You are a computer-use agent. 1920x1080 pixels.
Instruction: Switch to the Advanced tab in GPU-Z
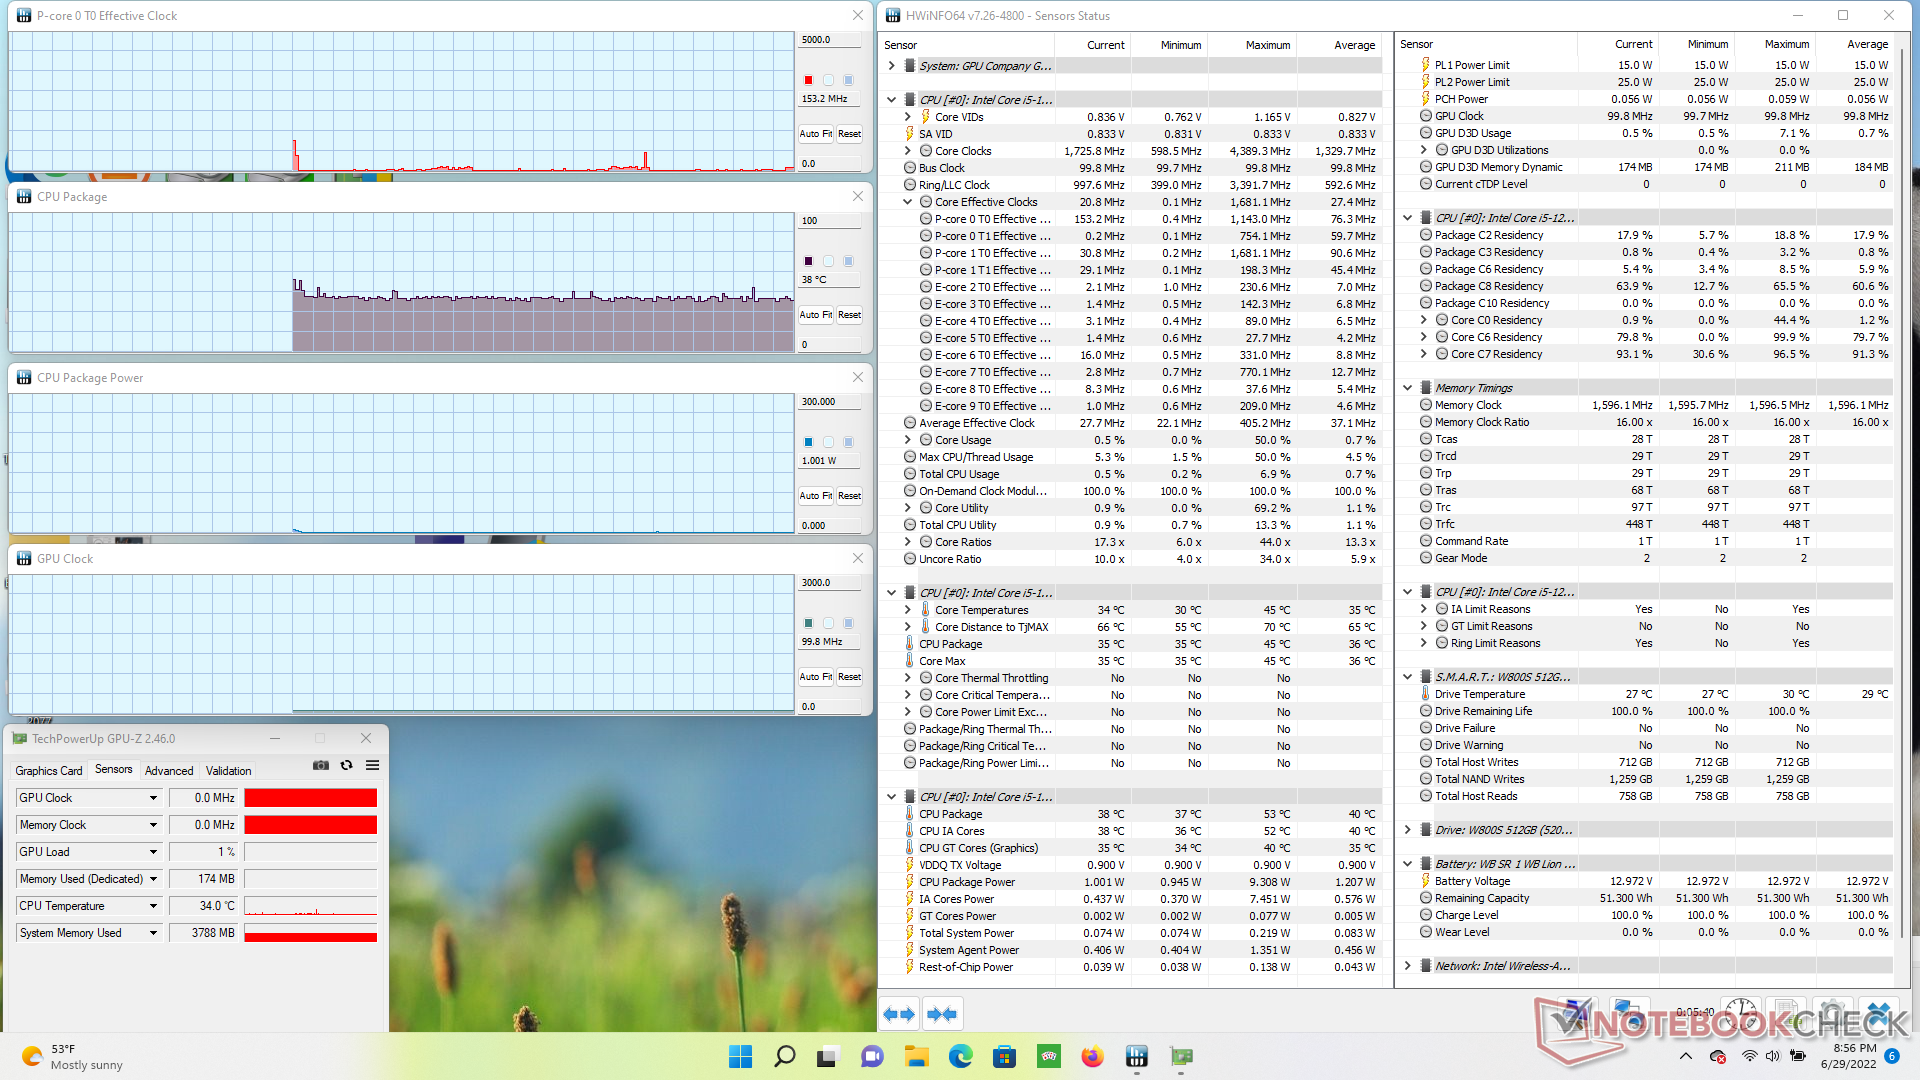(x=168, y=770)
